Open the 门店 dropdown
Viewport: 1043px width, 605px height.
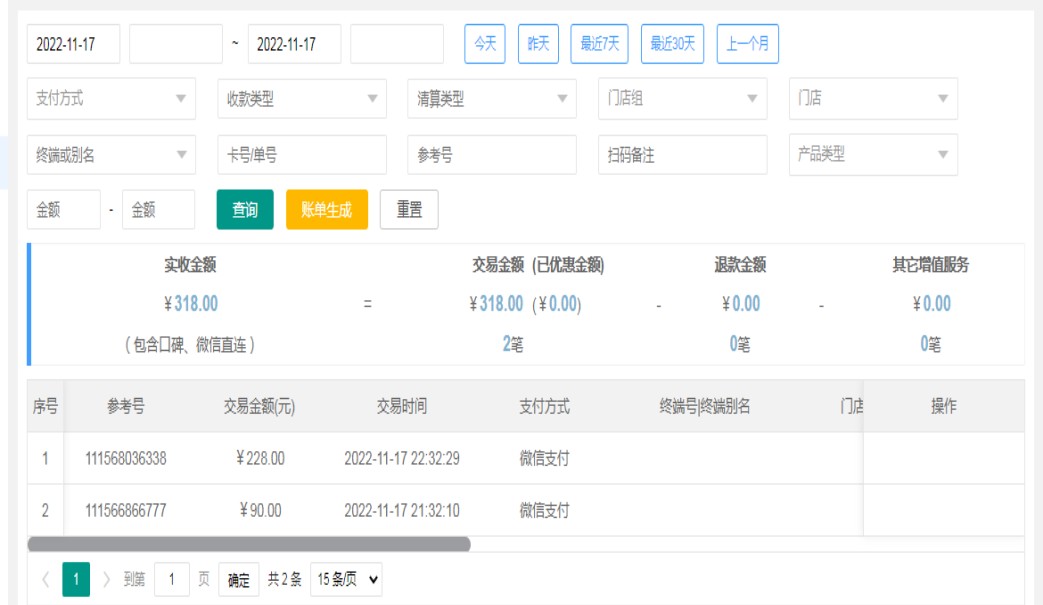coord(873,99)
